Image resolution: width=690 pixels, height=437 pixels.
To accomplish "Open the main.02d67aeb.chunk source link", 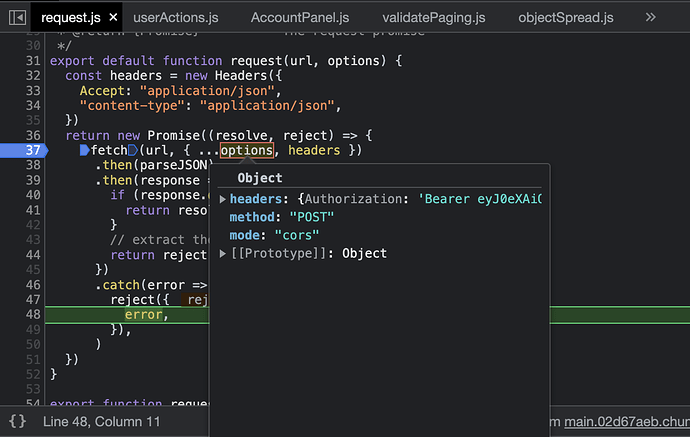I will tap(626, 422).
